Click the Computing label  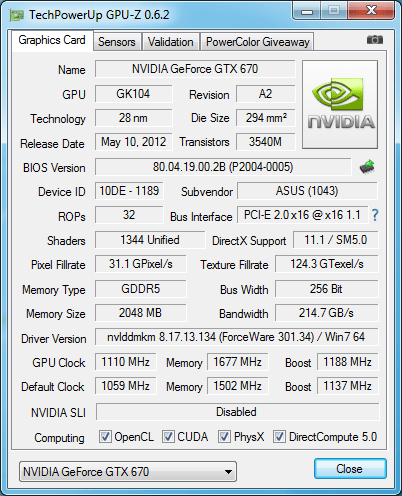tap(59, 438)
